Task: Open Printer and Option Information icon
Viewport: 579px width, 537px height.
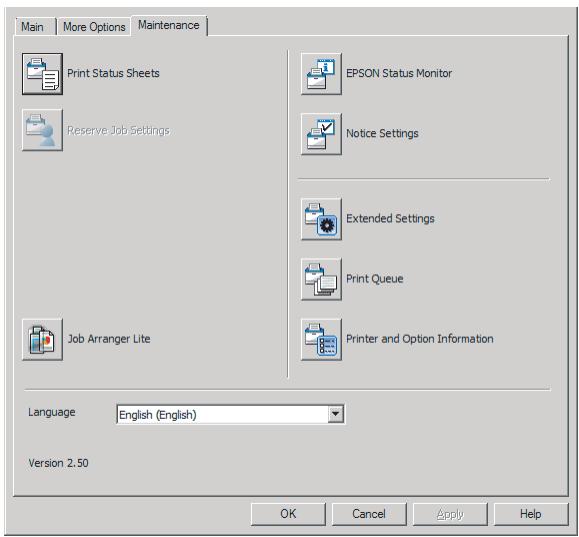Action: [321, 339]
